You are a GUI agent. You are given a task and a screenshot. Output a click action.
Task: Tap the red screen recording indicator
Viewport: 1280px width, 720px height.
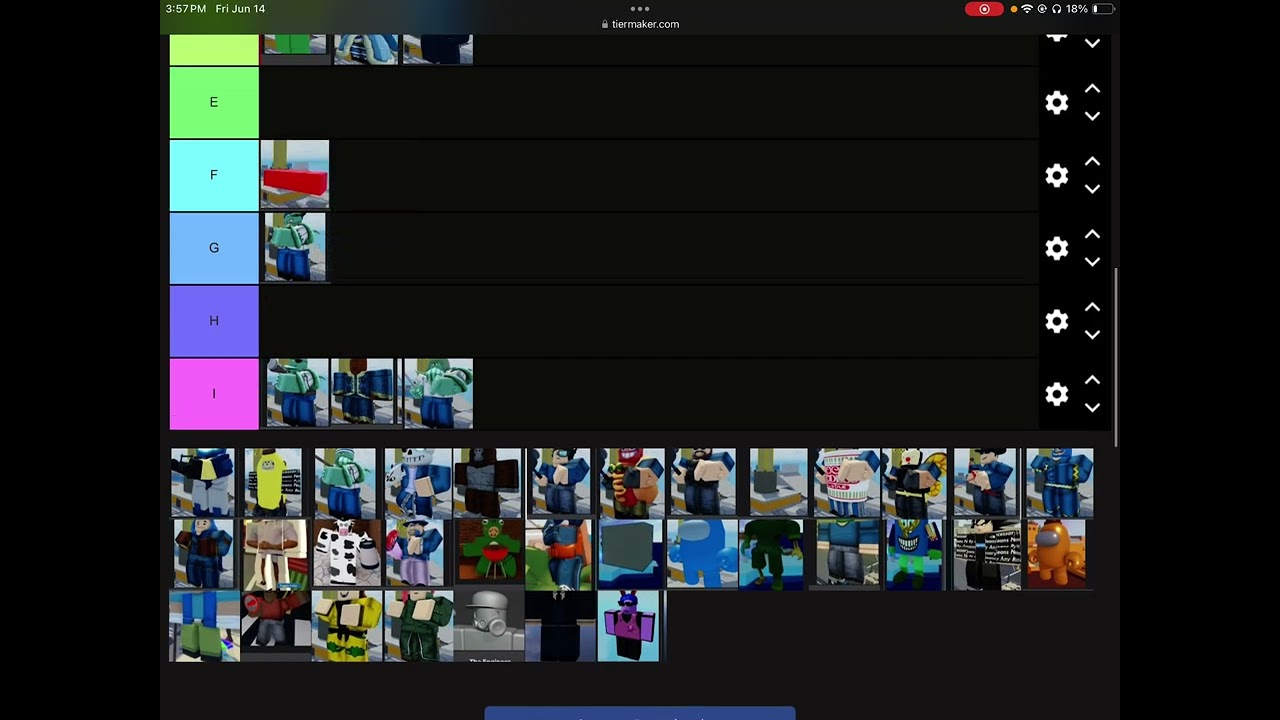click(x=984, y=9)
